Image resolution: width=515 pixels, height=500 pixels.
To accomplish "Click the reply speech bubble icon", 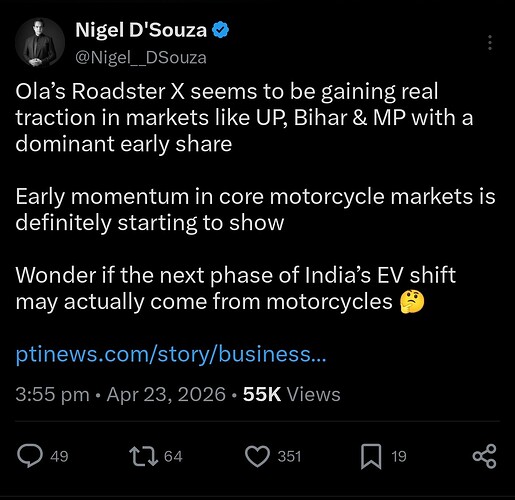I will coord(30,456).
